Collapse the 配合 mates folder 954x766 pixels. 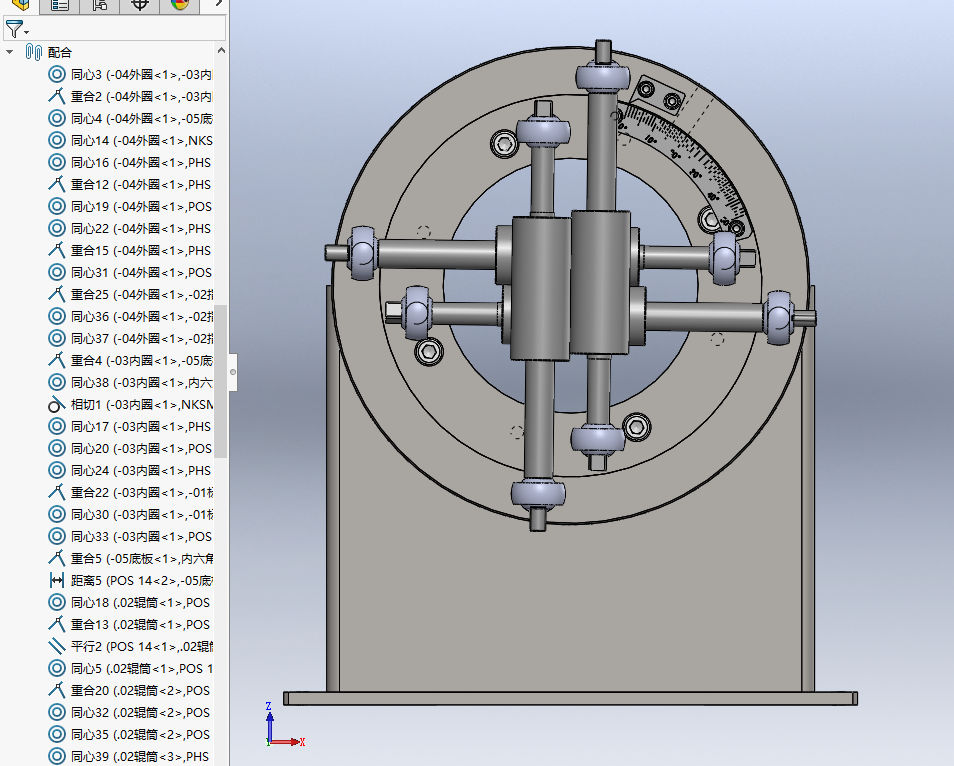point(10,52)
